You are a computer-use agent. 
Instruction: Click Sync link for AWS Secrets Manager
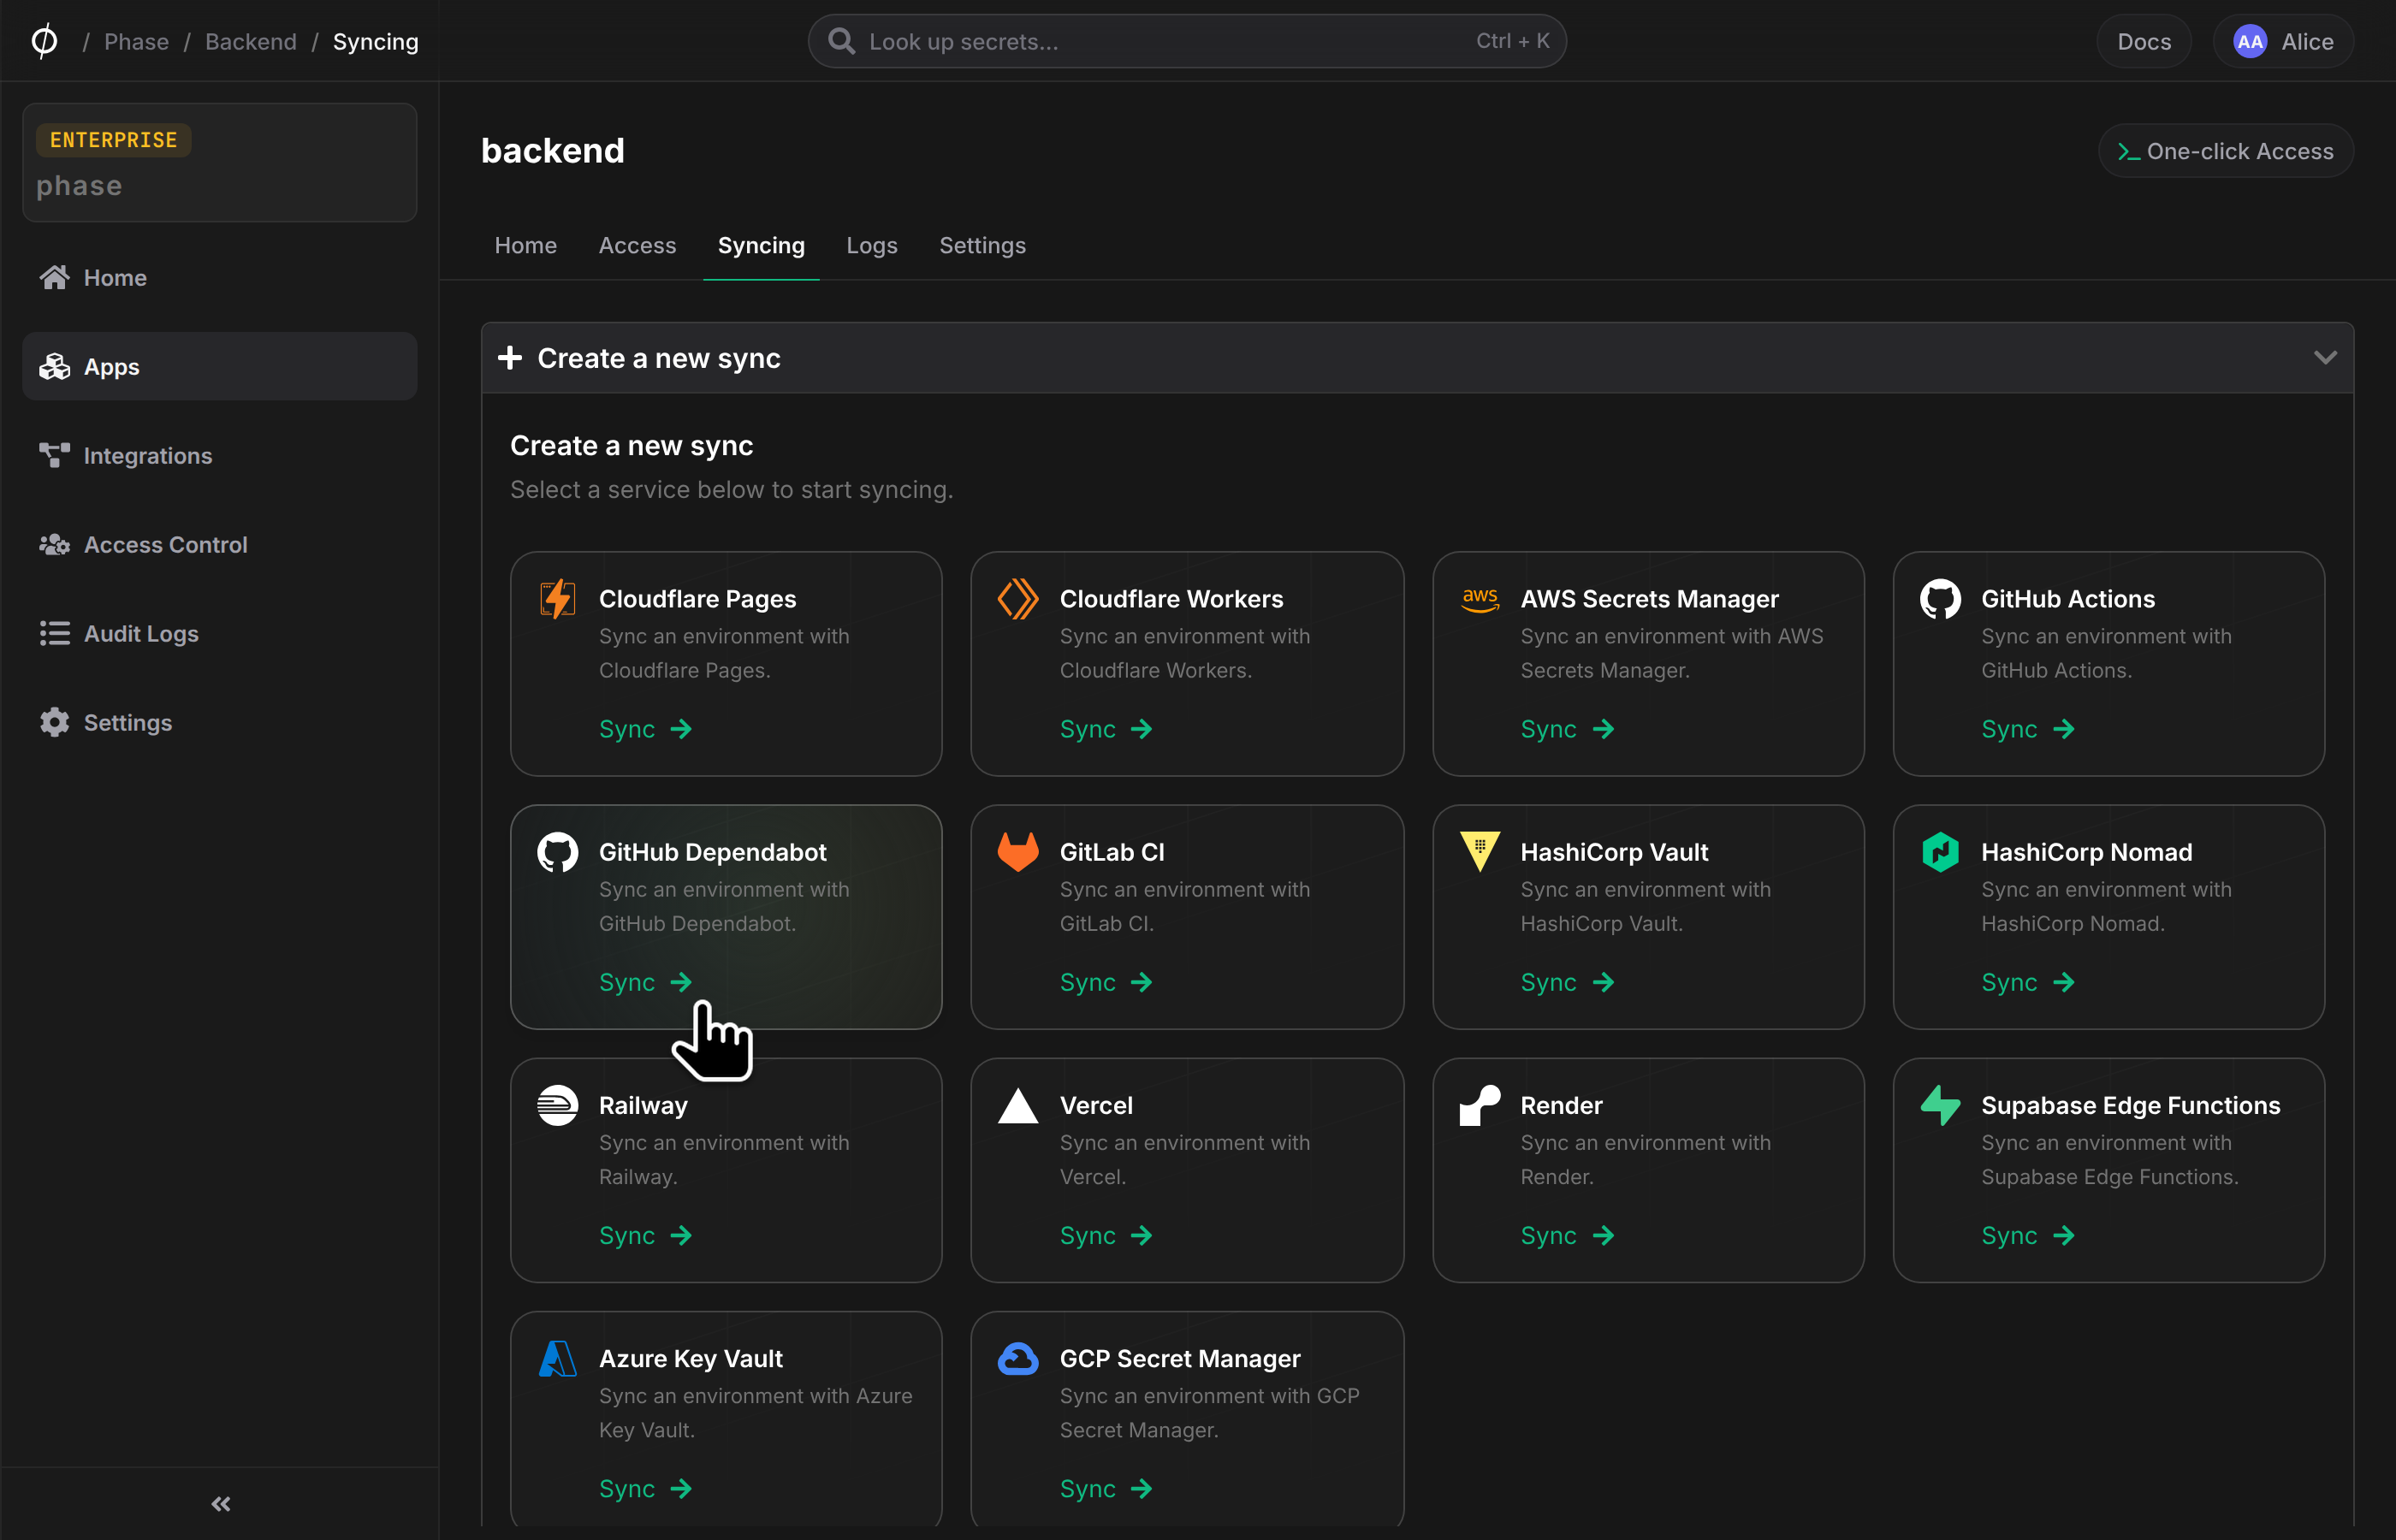click(1567, 729)
